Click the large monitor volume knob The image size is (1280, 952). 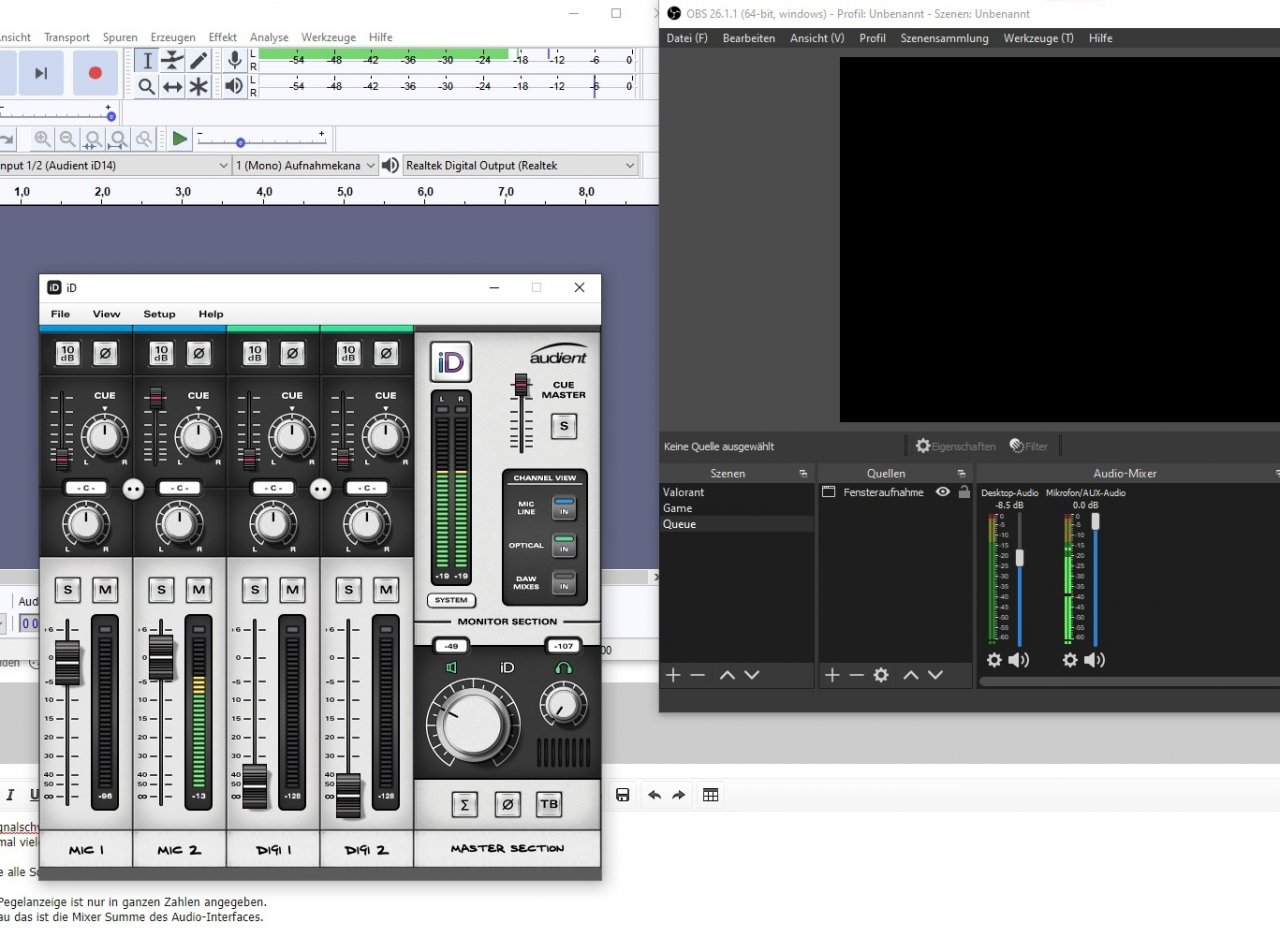coord(474,723)
